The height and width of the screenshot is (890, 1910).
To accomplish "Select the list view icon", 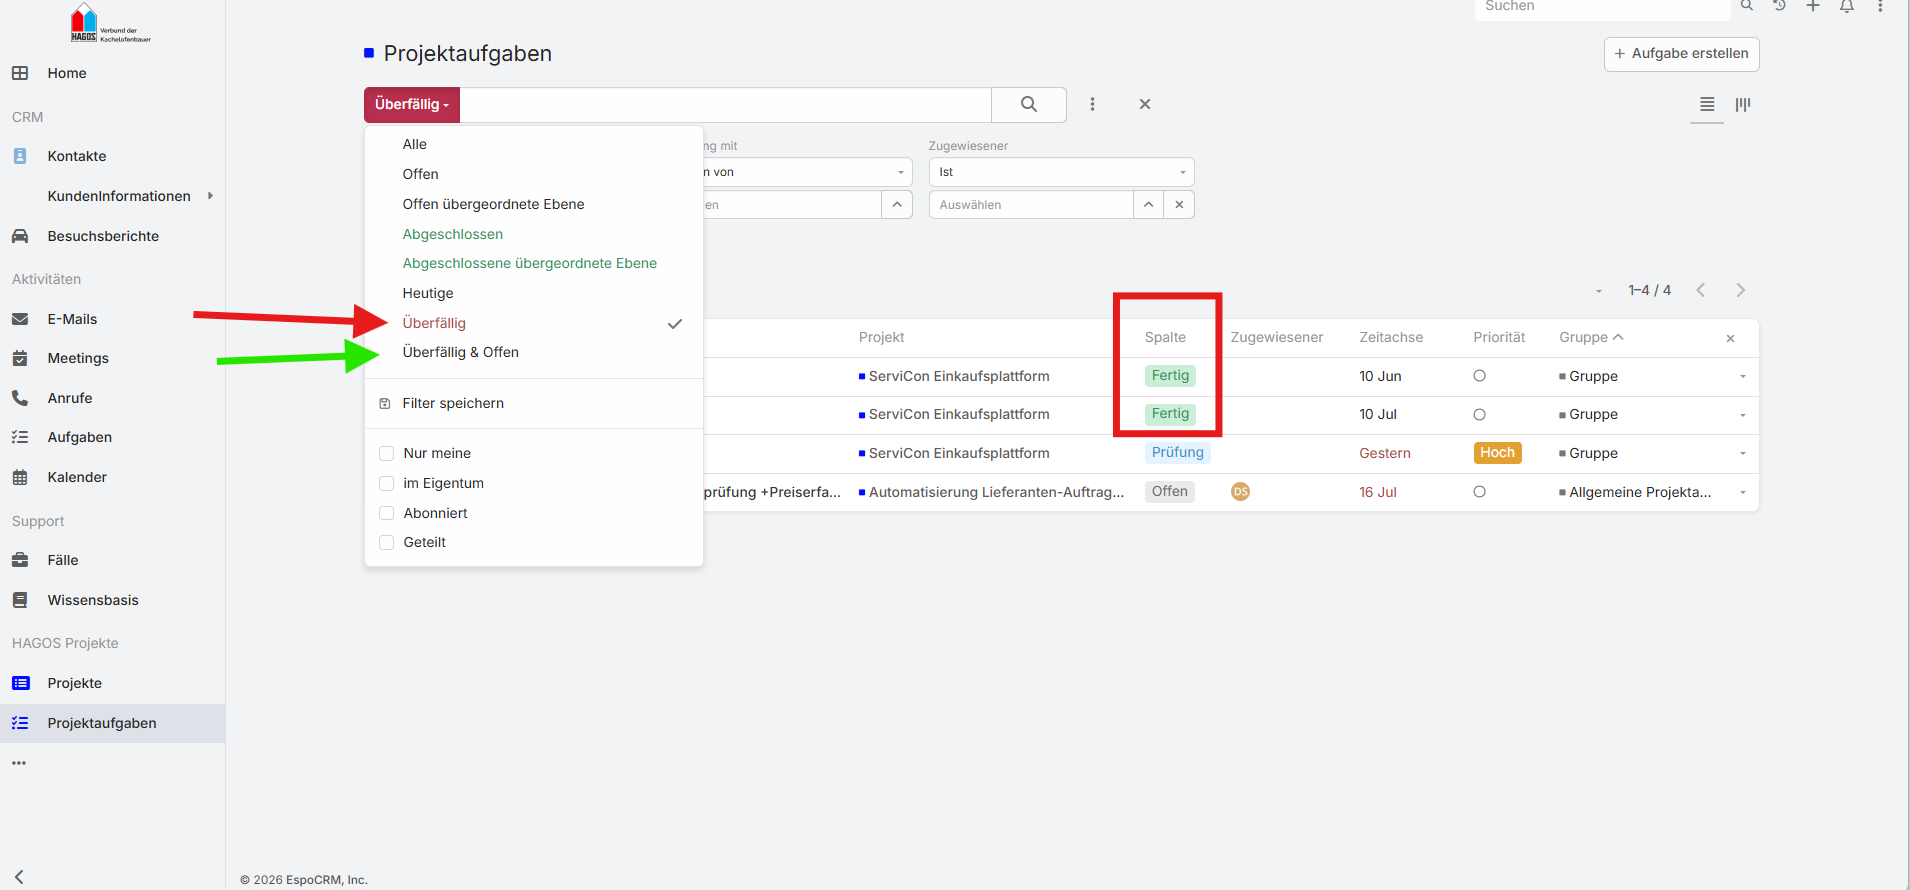I will click(1707, 104).
